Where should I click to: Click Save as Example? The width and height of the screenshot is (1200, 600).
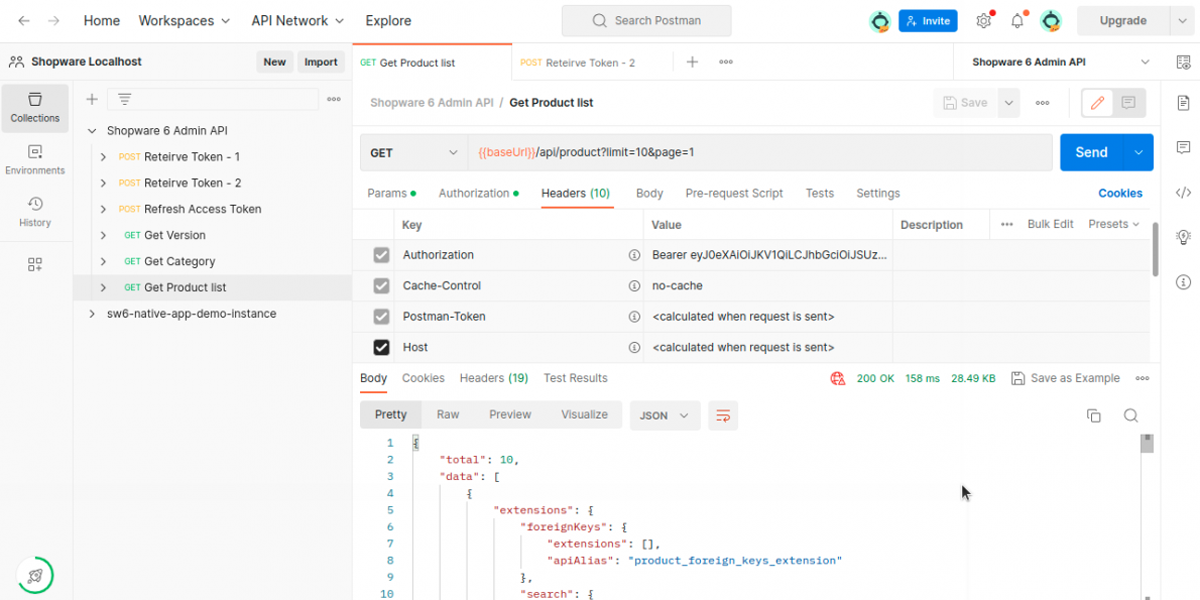coord(1065,378)
